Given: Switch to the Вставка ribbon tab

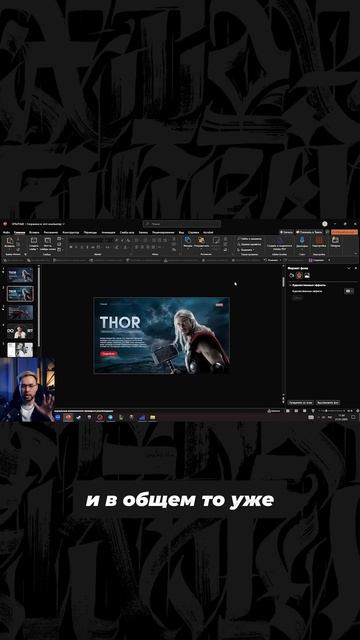Looking at the screenshot, I should point(34,232).
